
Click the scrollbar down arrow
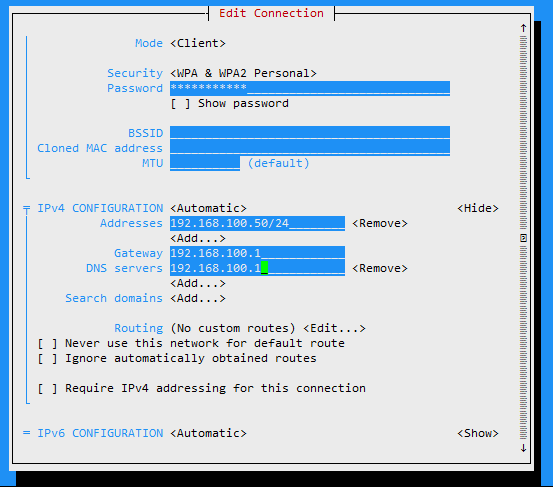523,448
